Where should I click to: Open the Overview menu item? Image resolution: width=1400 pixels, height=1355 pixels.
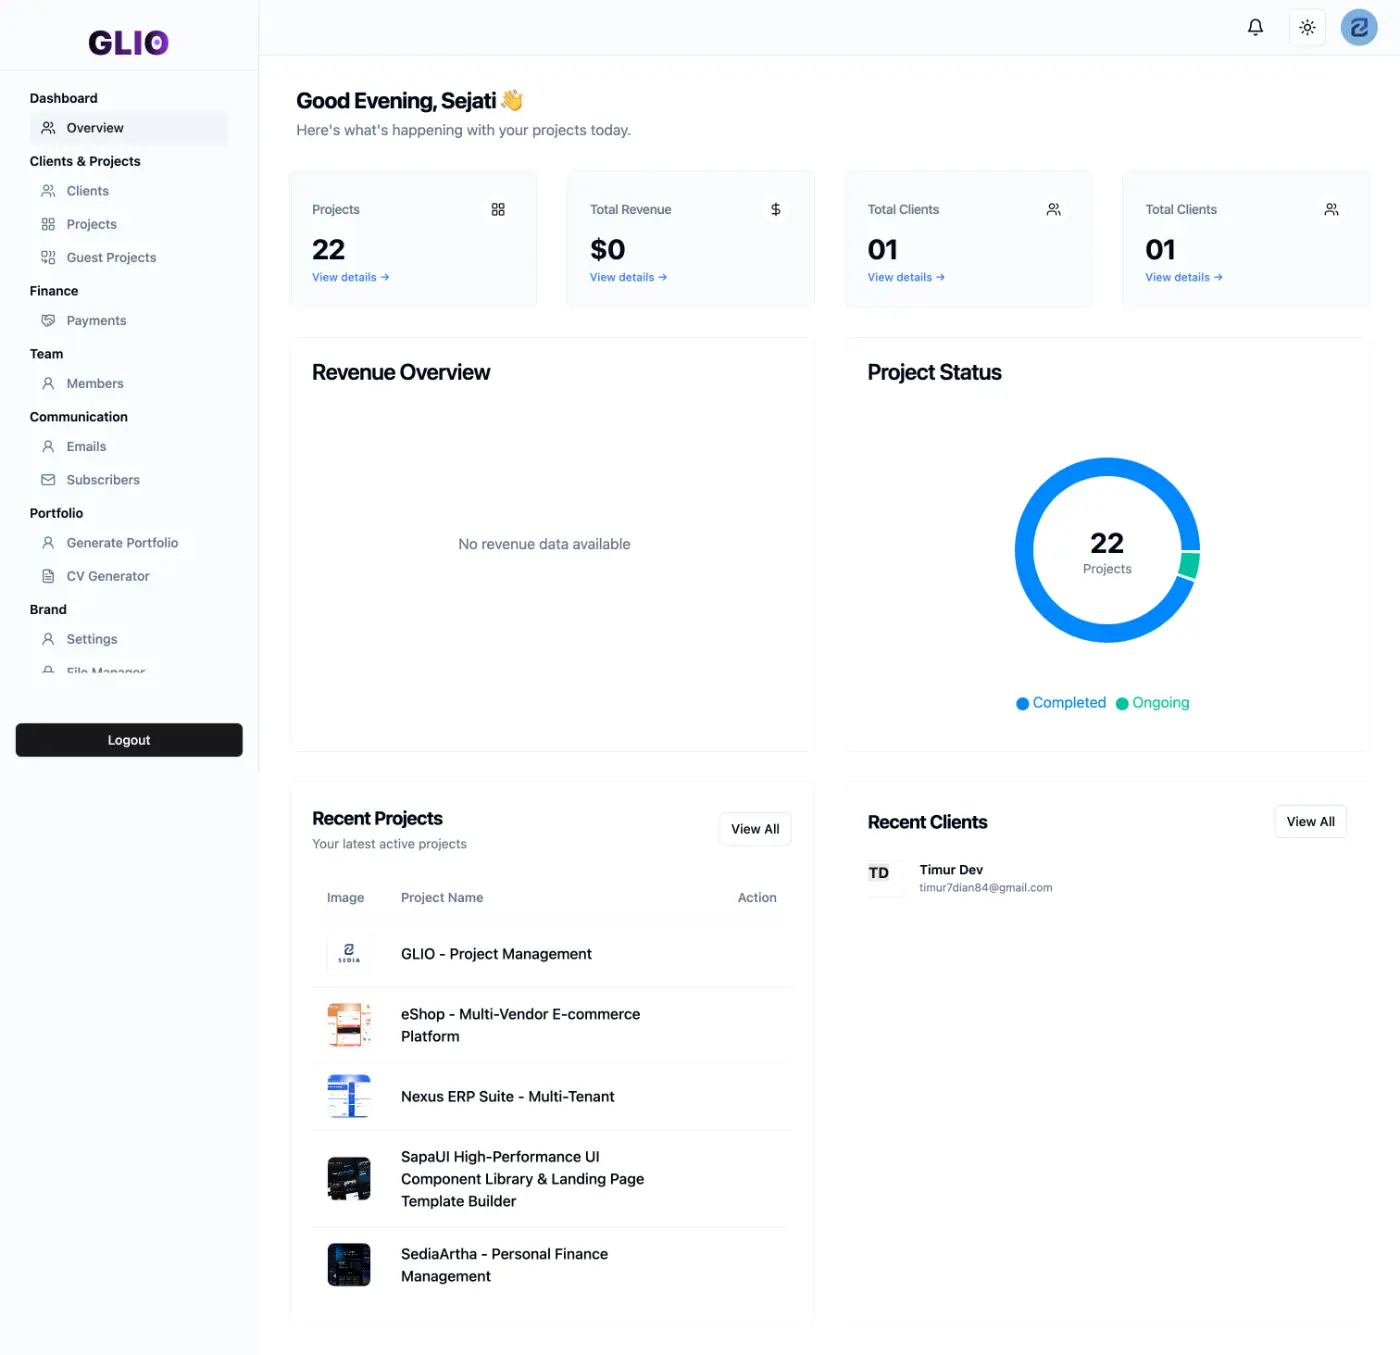pos(129,128)
